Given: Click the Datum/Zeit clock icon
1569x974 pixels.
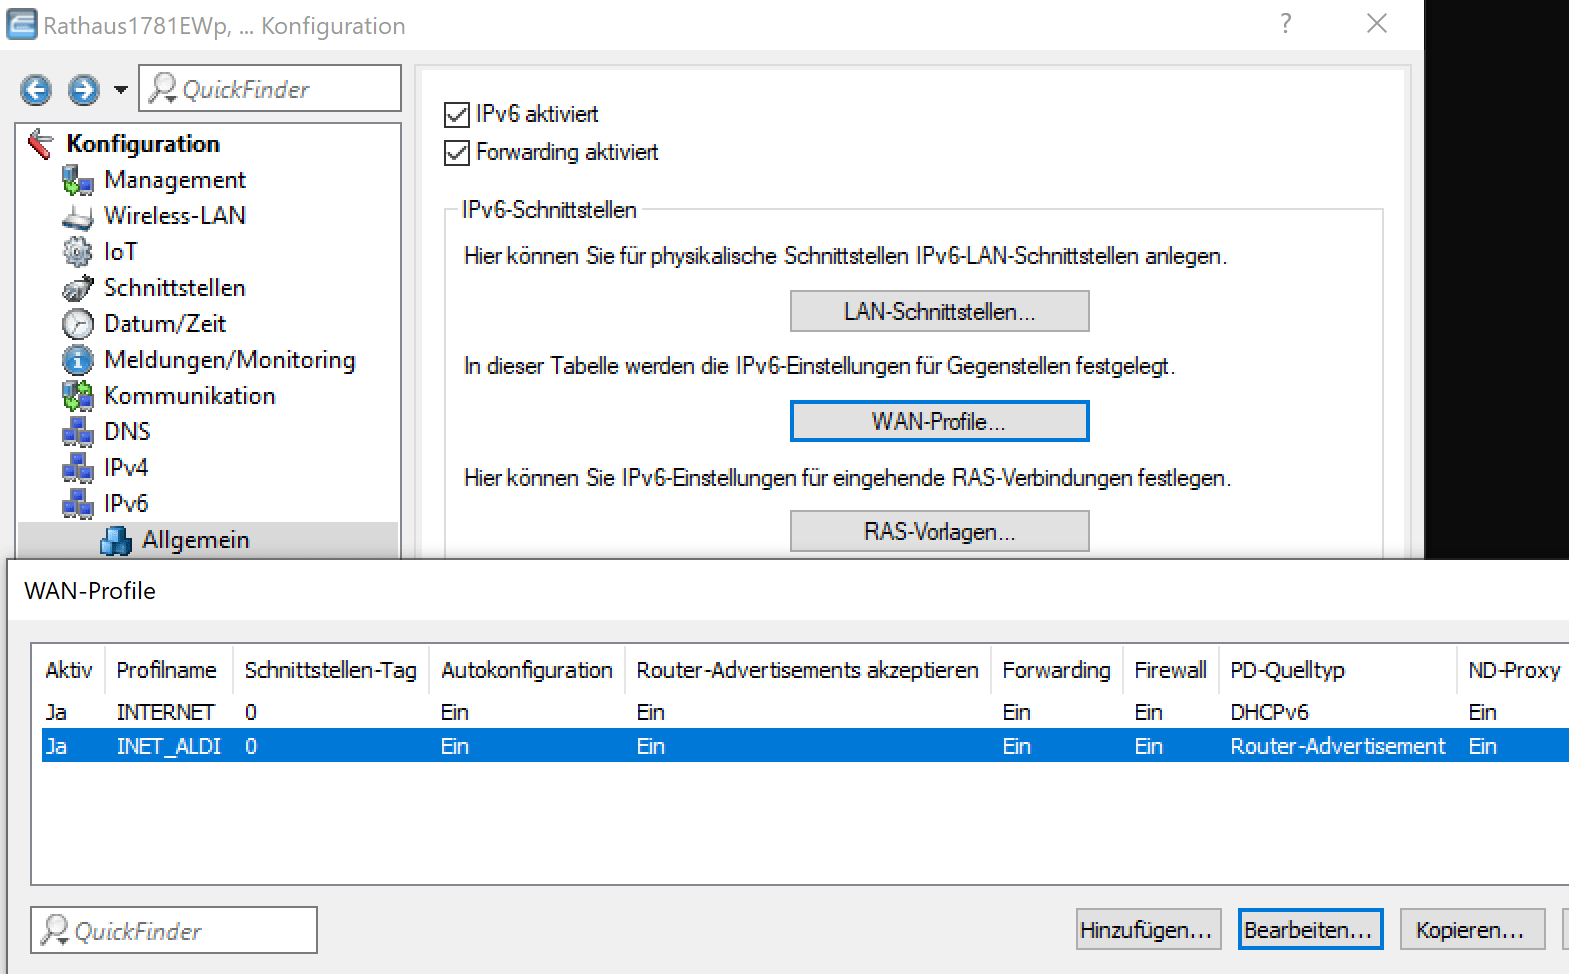Looking at the screenshot, I should tap(78, 324).
